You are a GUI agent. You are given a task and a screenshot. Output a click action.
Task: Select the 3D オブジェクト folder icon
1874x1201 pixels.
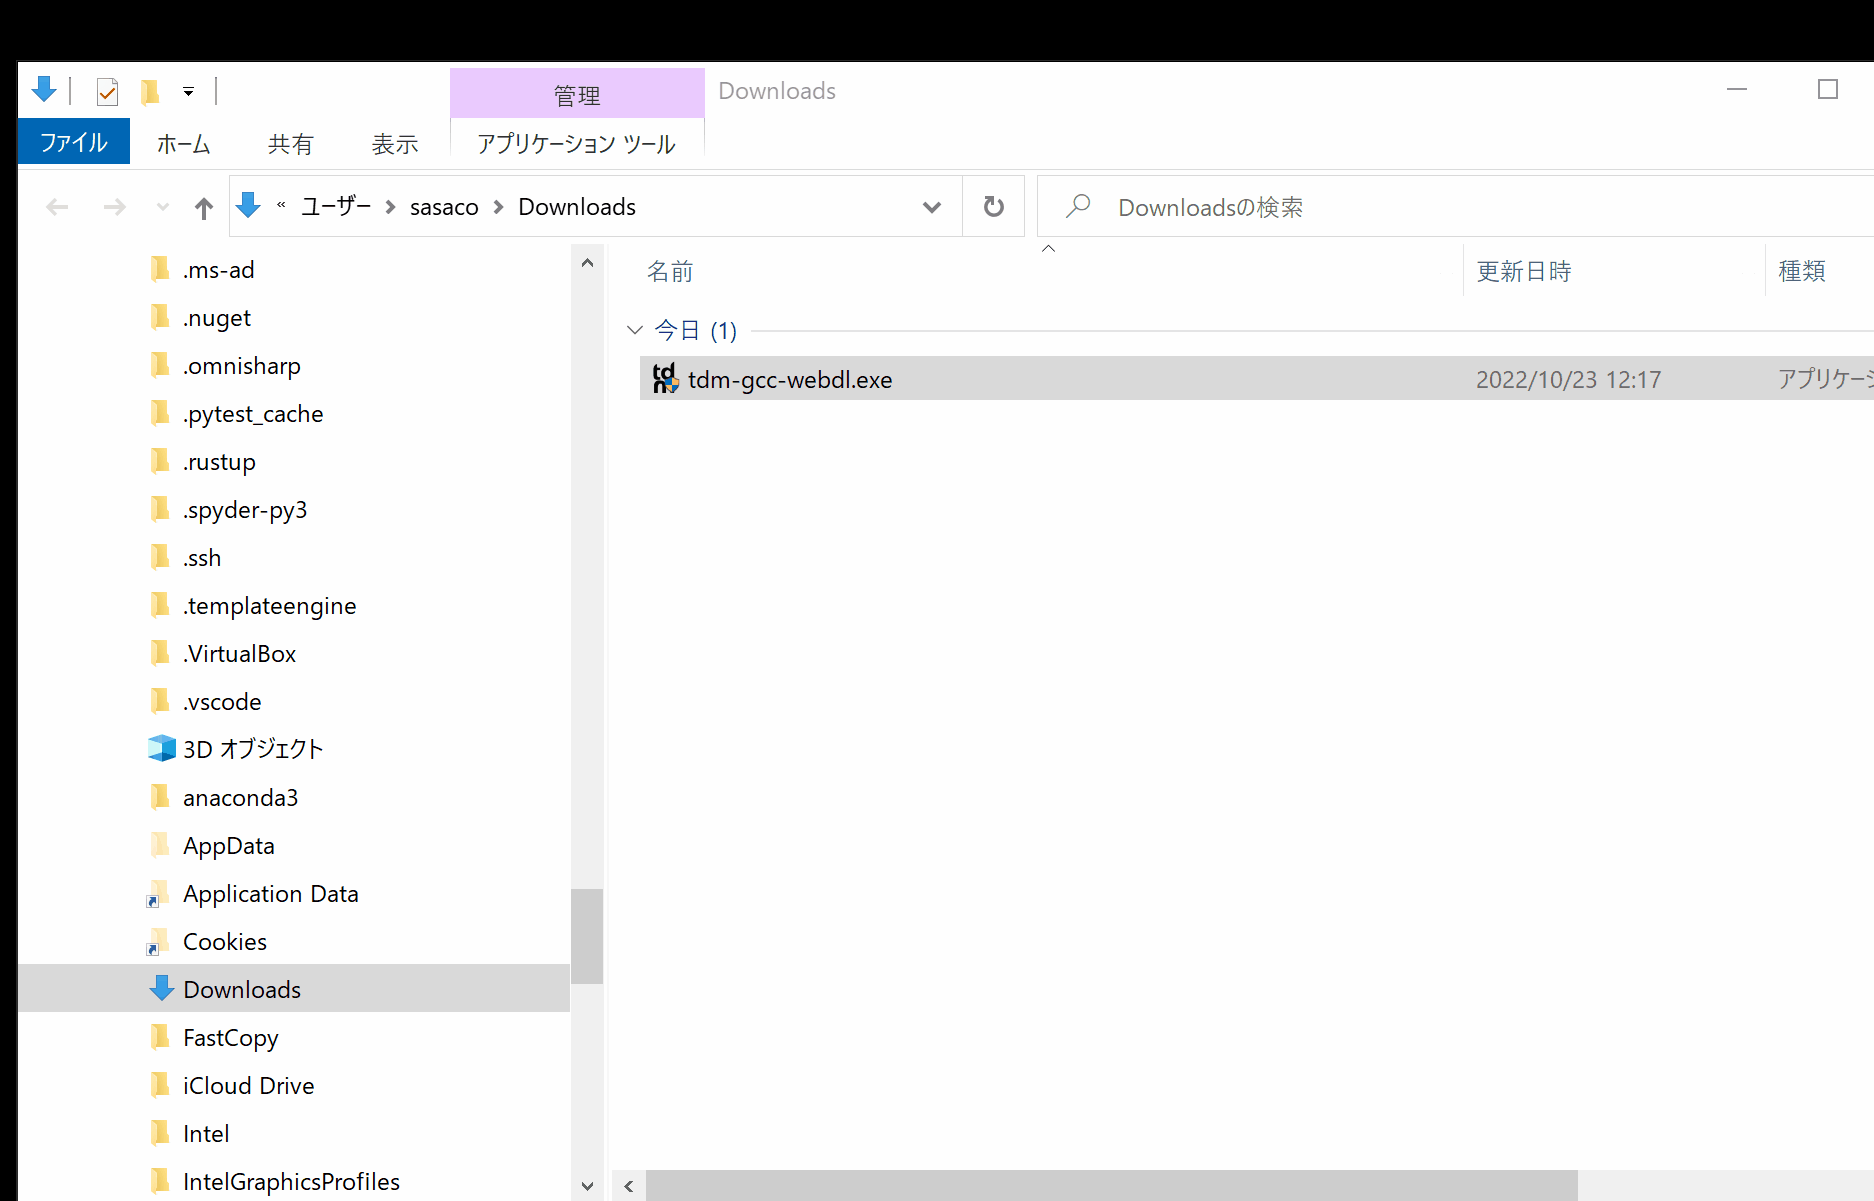click(x=161, y=748)
